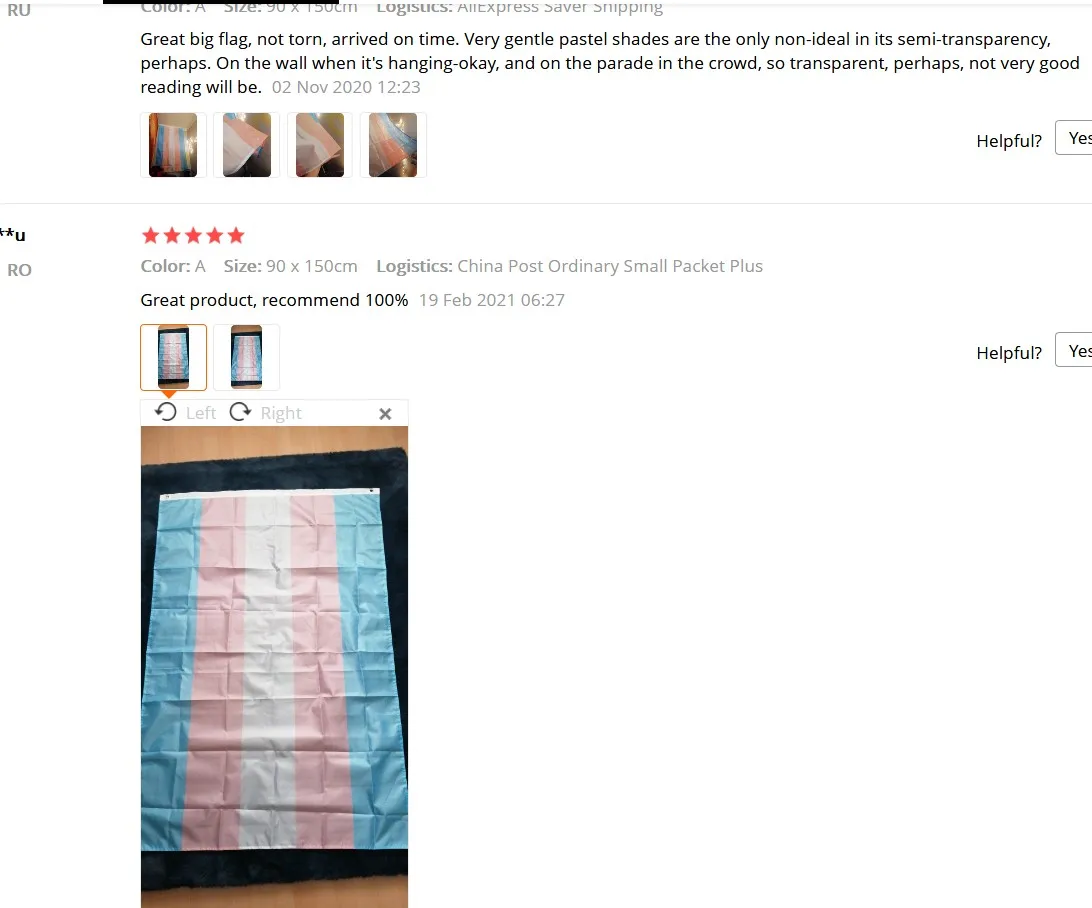Click the Right rotate label
1092x908 pixels.
click(281, 413)
